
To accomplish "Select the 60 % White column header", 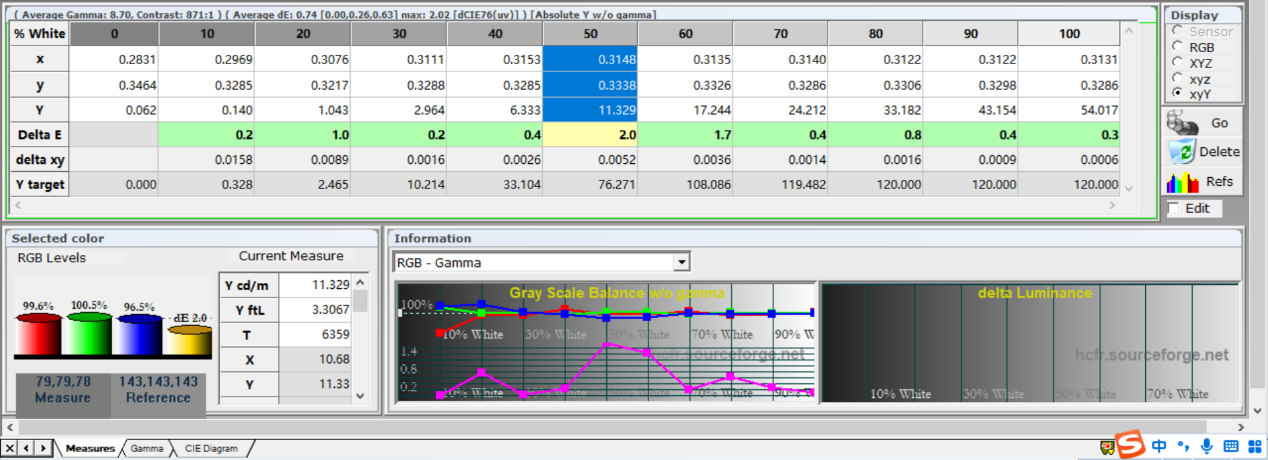I will coord(685,34).
